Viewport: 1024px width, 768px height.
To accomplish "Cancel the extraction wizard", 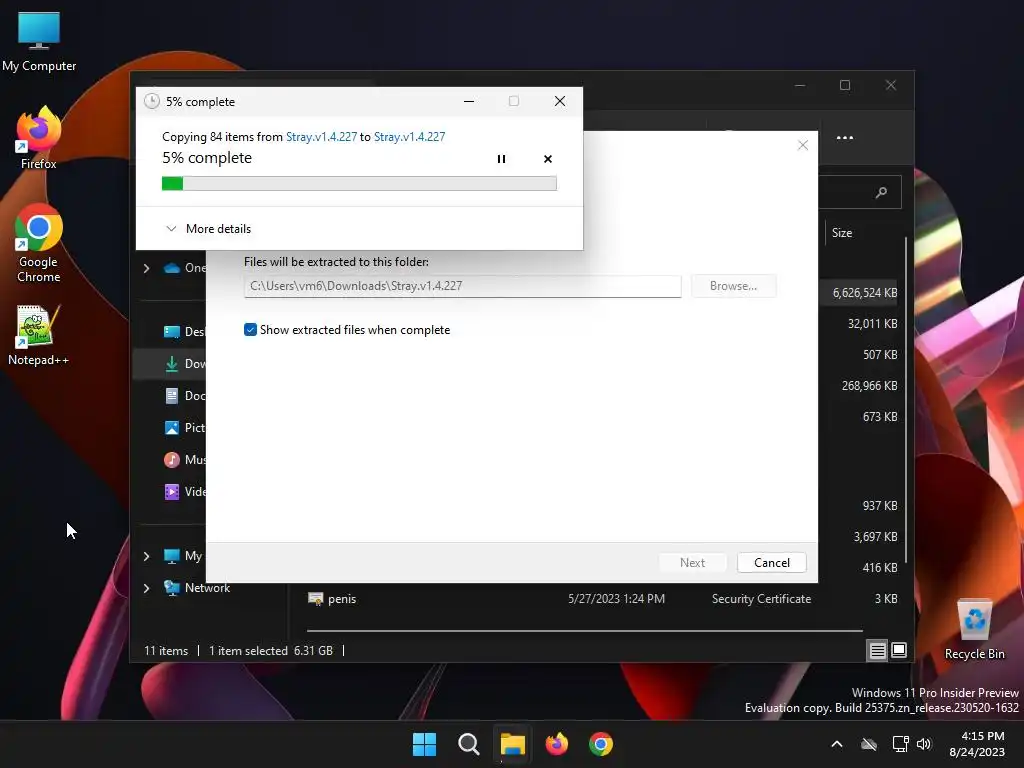I will tap(771, 562).
